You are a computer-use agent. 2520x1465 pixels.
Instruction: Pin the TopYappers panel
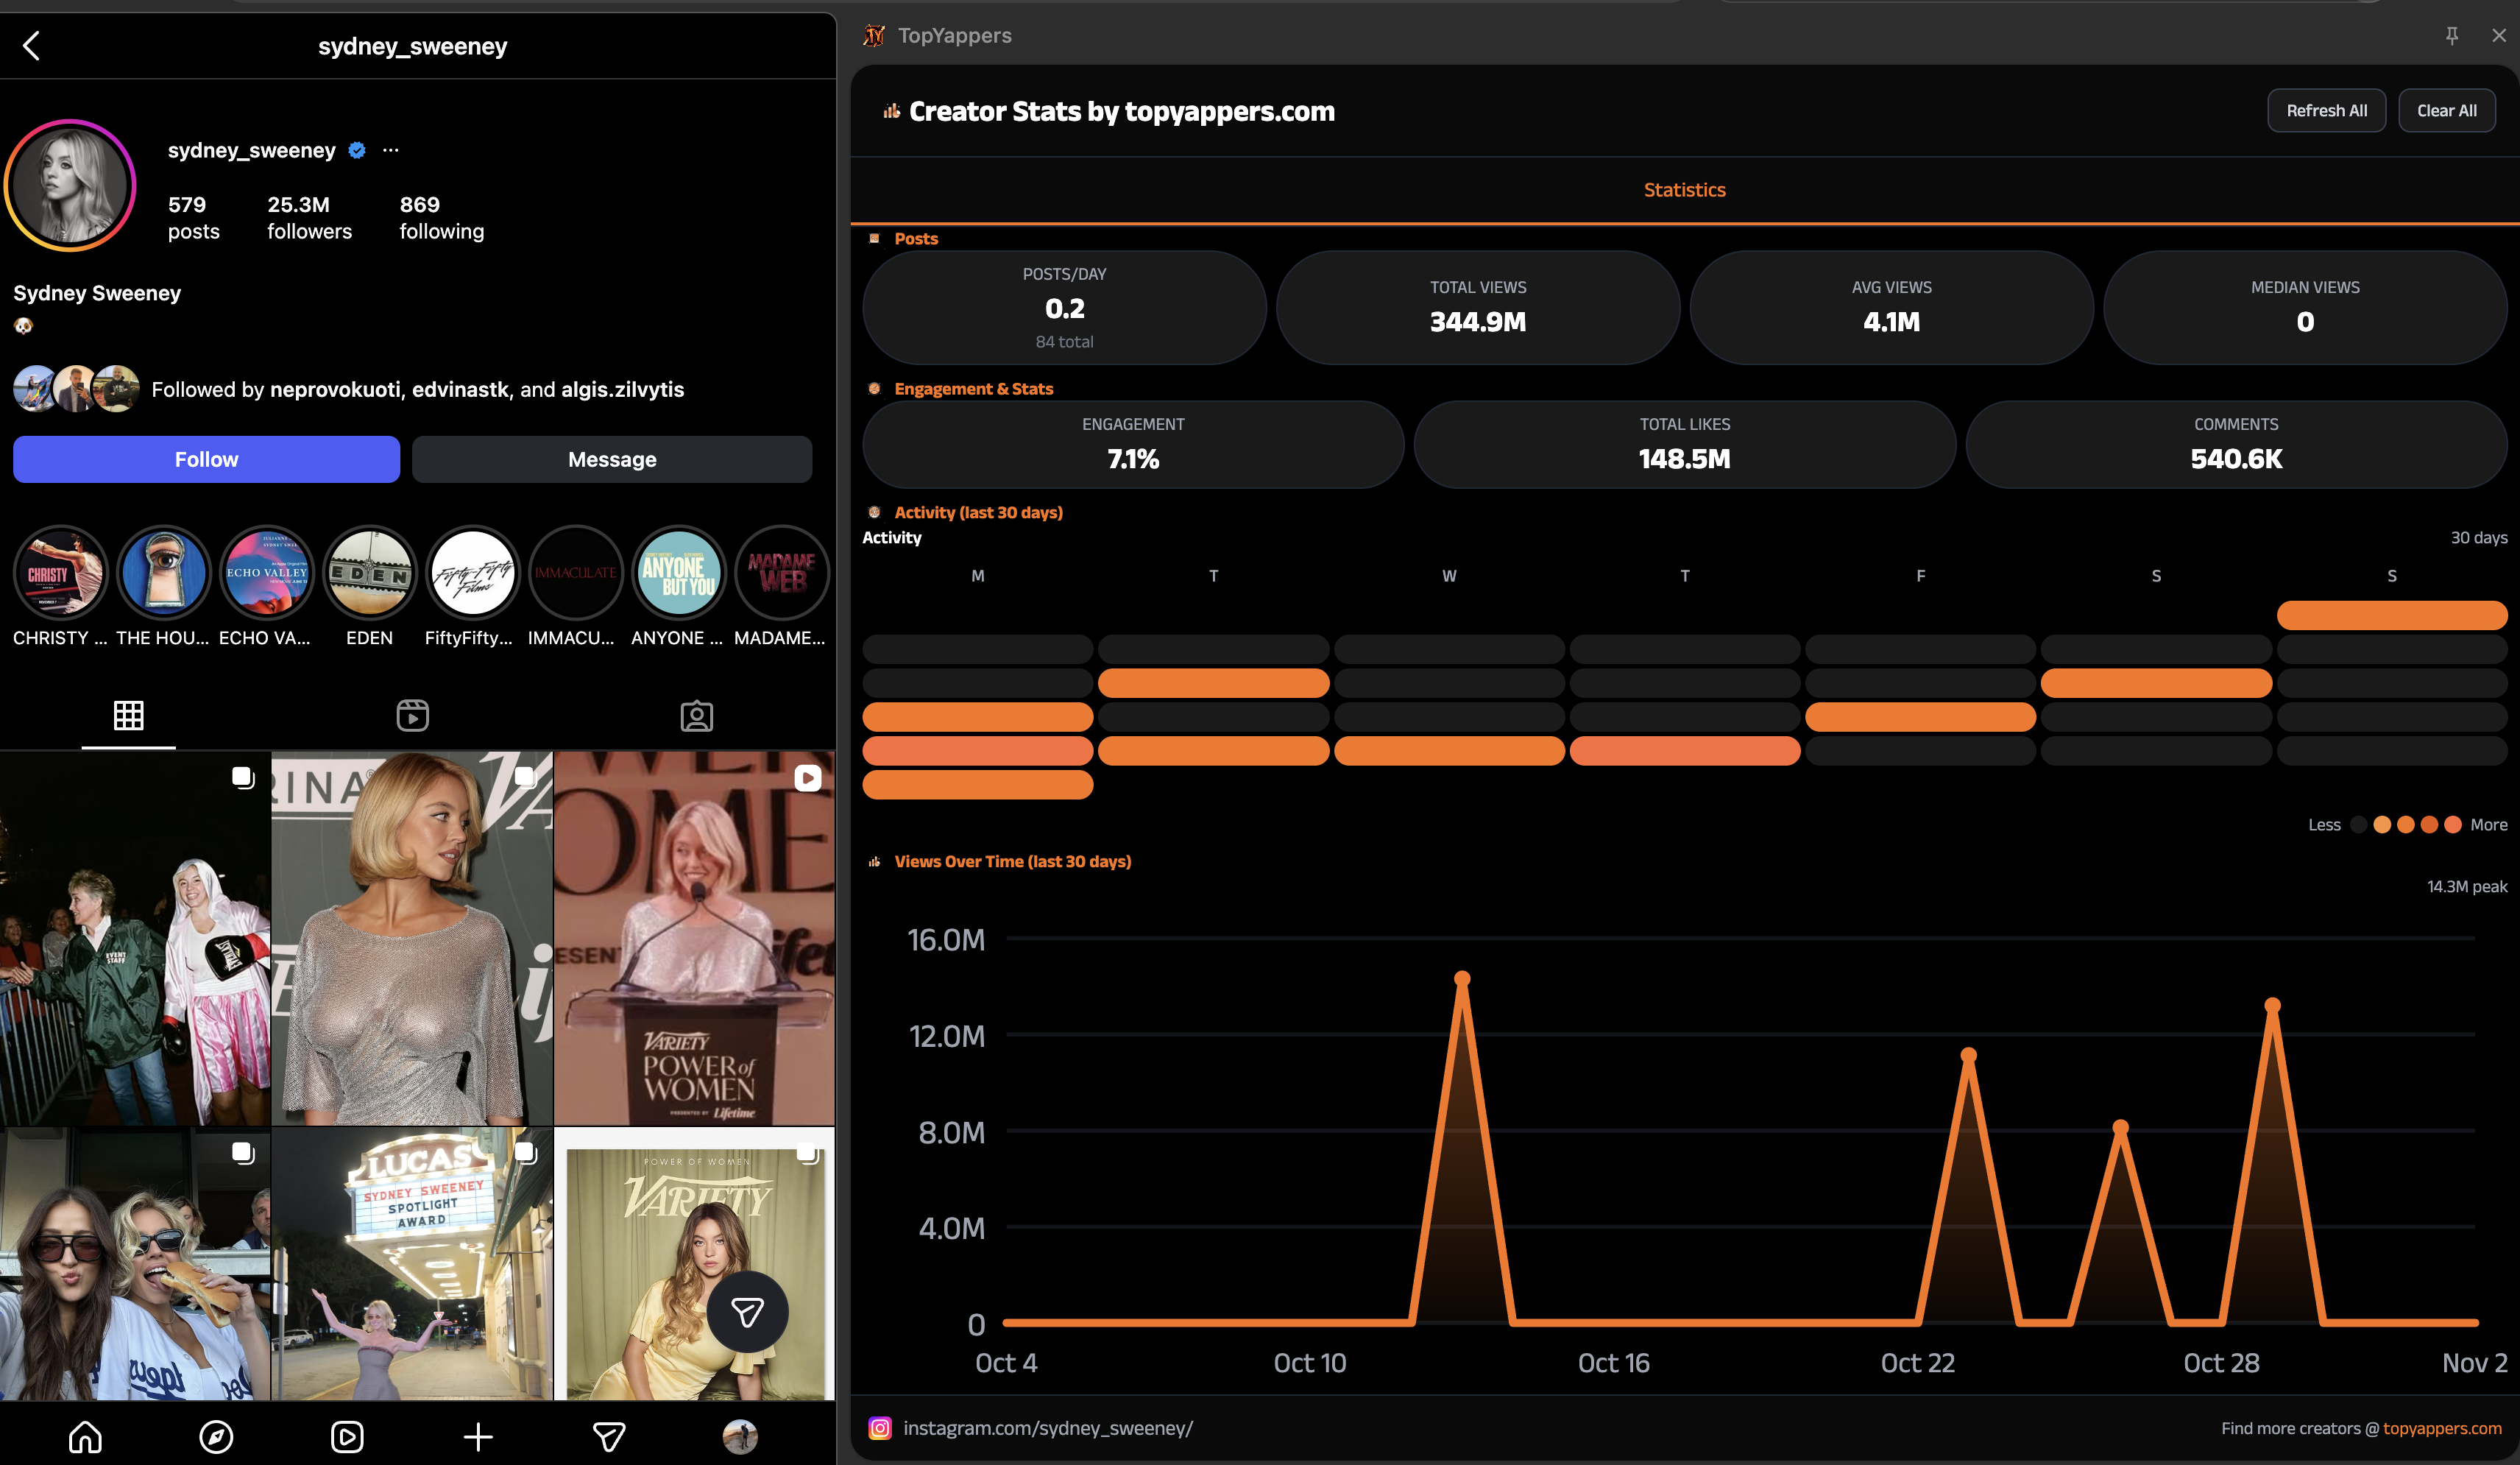(x=2452, y=35)
